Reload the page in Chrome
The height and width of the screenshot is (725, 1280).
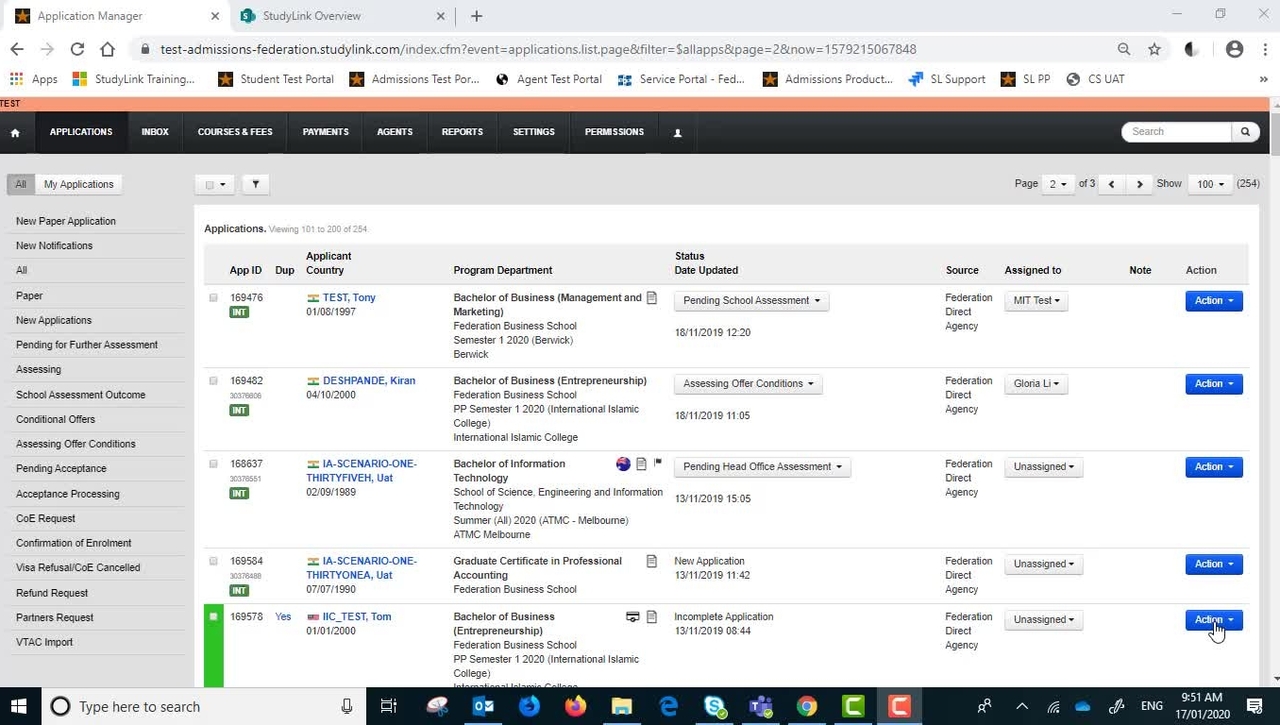click(x=77, y=49)
